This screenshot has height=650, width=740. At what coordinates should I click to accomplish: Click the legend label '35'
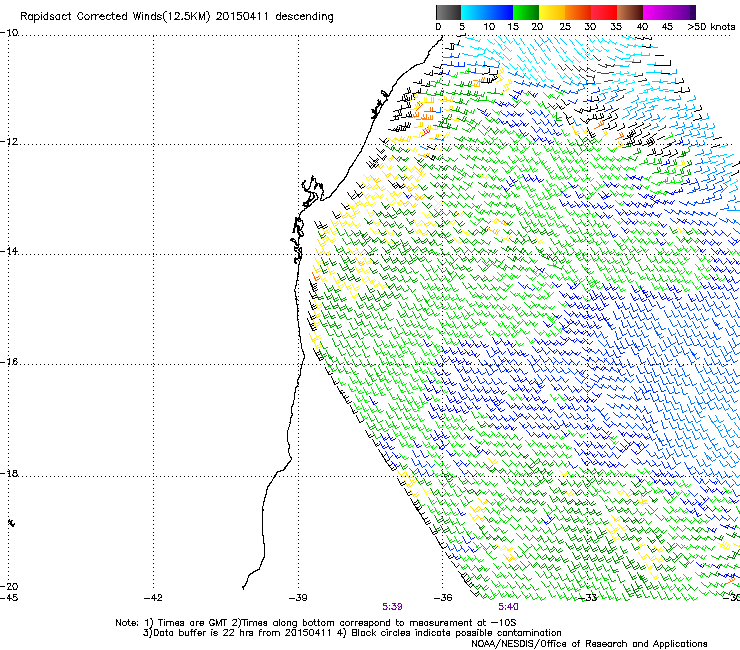[x=616, y=27]
